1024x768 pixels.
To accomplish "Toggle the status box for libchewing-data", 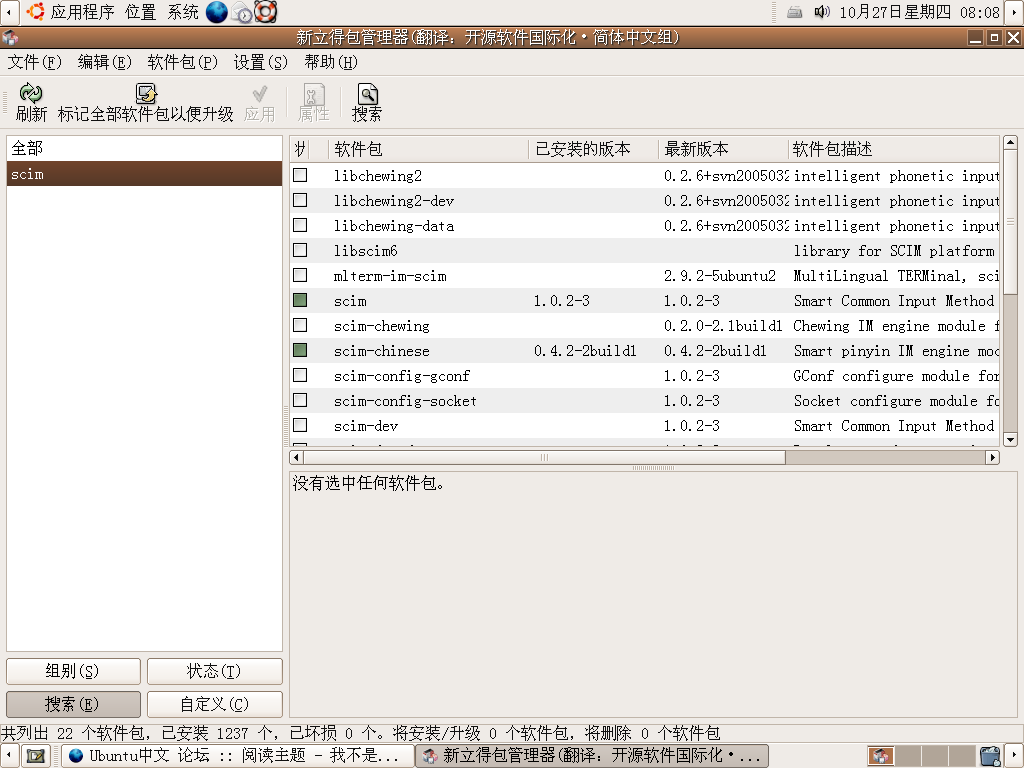I will (x=300, y=225).
